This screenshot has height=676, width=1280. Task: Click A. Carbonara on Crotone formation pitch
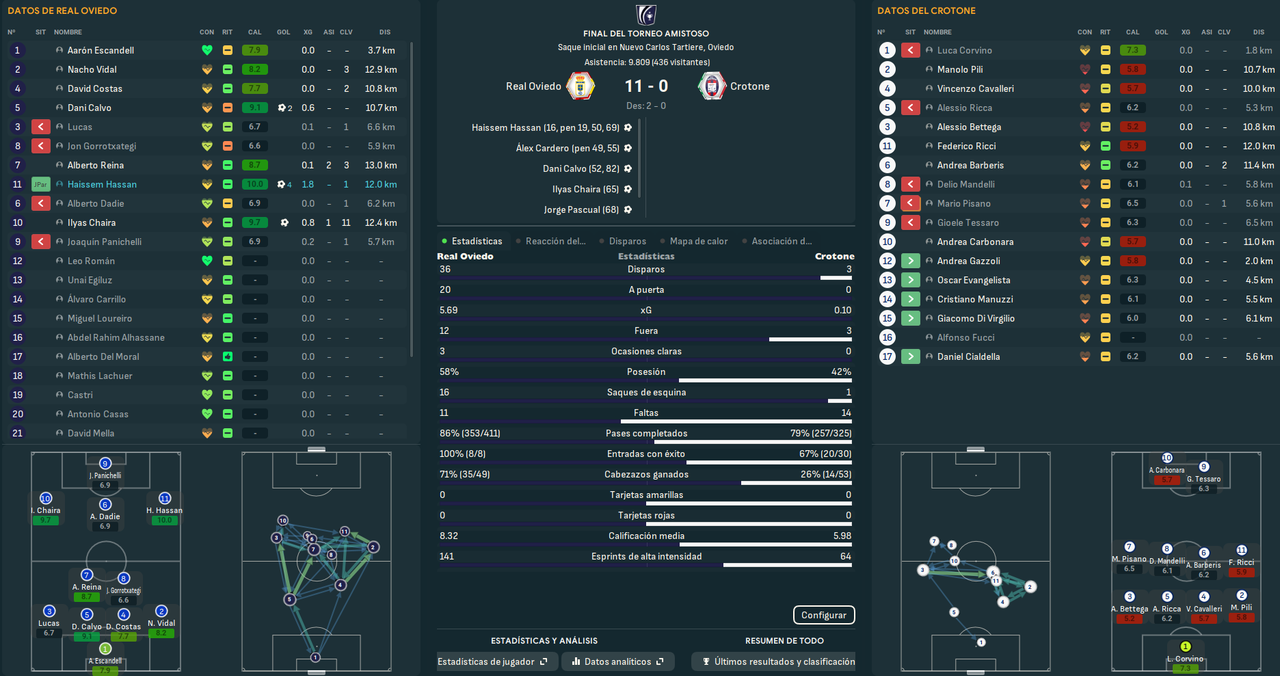(1166, 469)
